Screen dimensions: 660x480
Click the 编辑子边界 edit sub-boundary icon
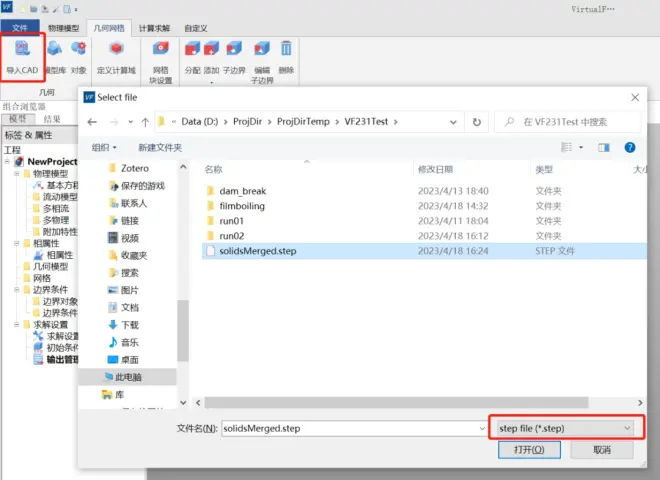click(x=262, y=50)
